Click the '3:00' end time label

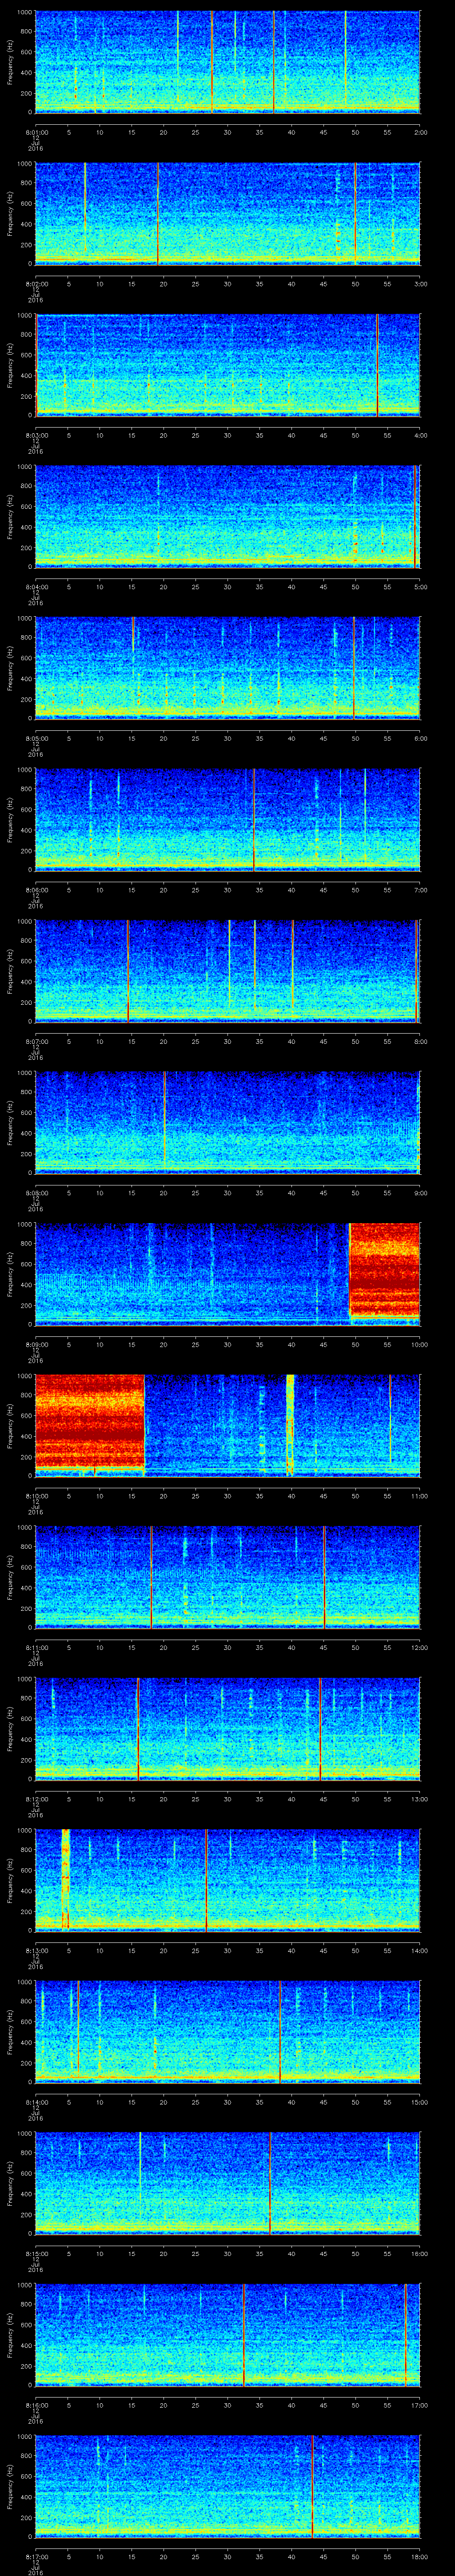tap(420, 284)
